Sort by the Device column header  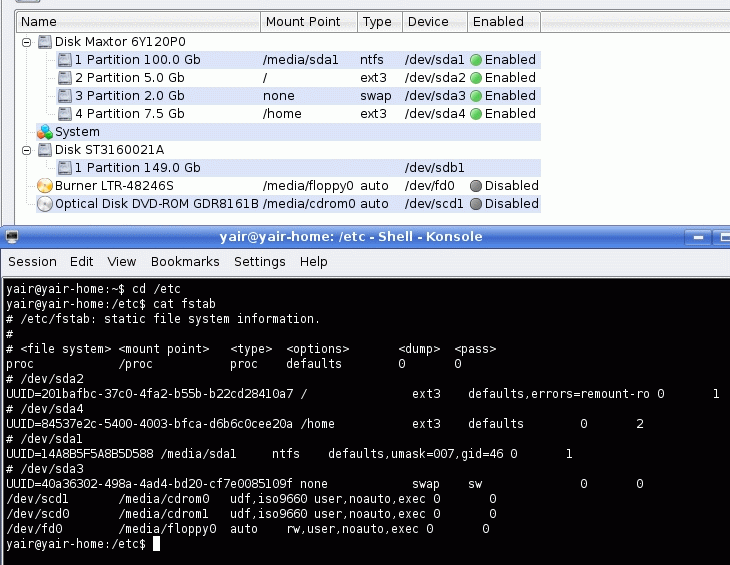pos(428,21)
